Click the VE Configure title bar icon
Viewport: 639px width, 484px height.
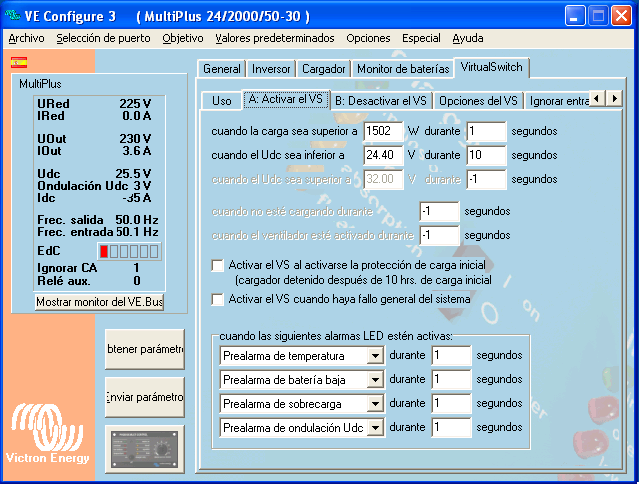pos(12,16)
